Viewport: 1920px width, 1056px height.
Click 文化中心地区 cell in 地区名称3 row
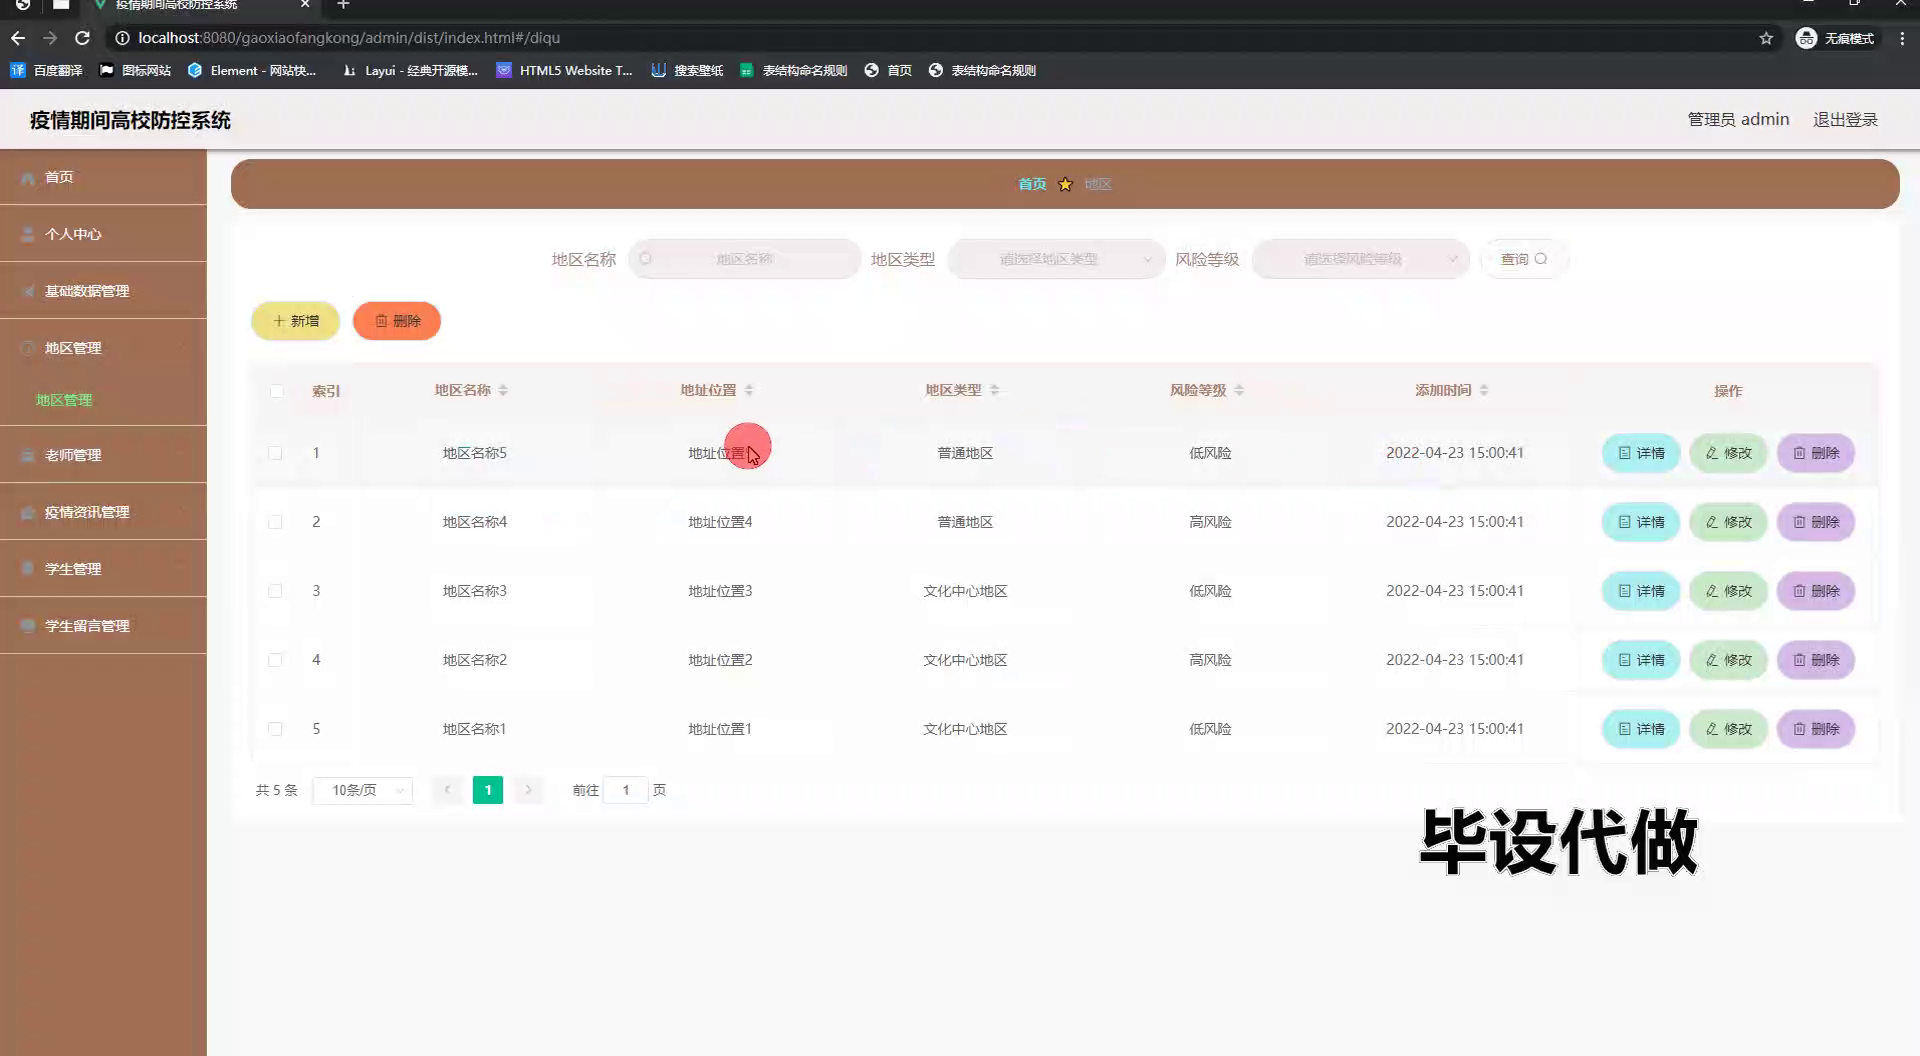click(965, 591)
